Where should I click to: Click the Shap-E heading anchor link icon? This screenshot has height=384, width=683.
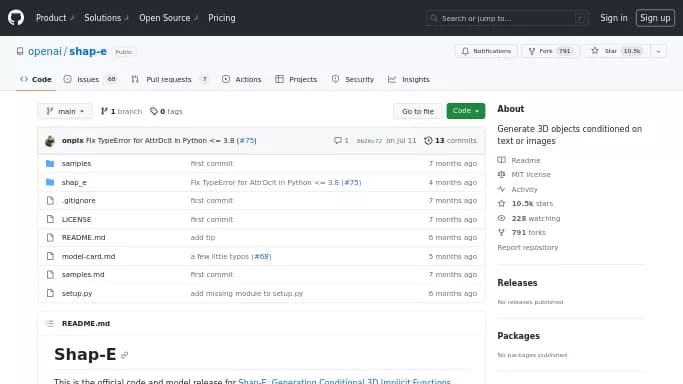click(x=125, y=355)
